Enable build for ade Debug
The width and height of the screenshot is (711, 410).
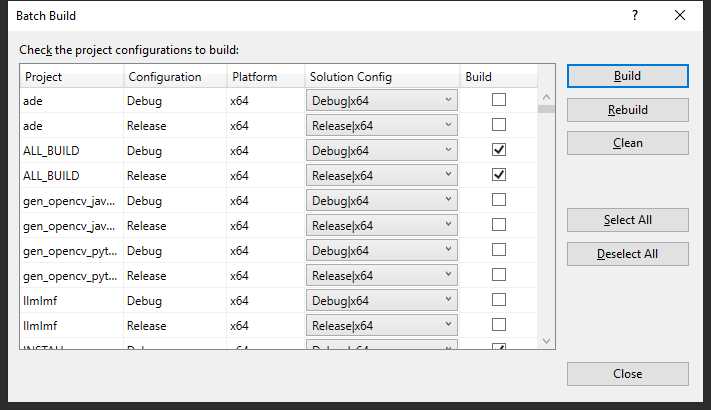499,100
